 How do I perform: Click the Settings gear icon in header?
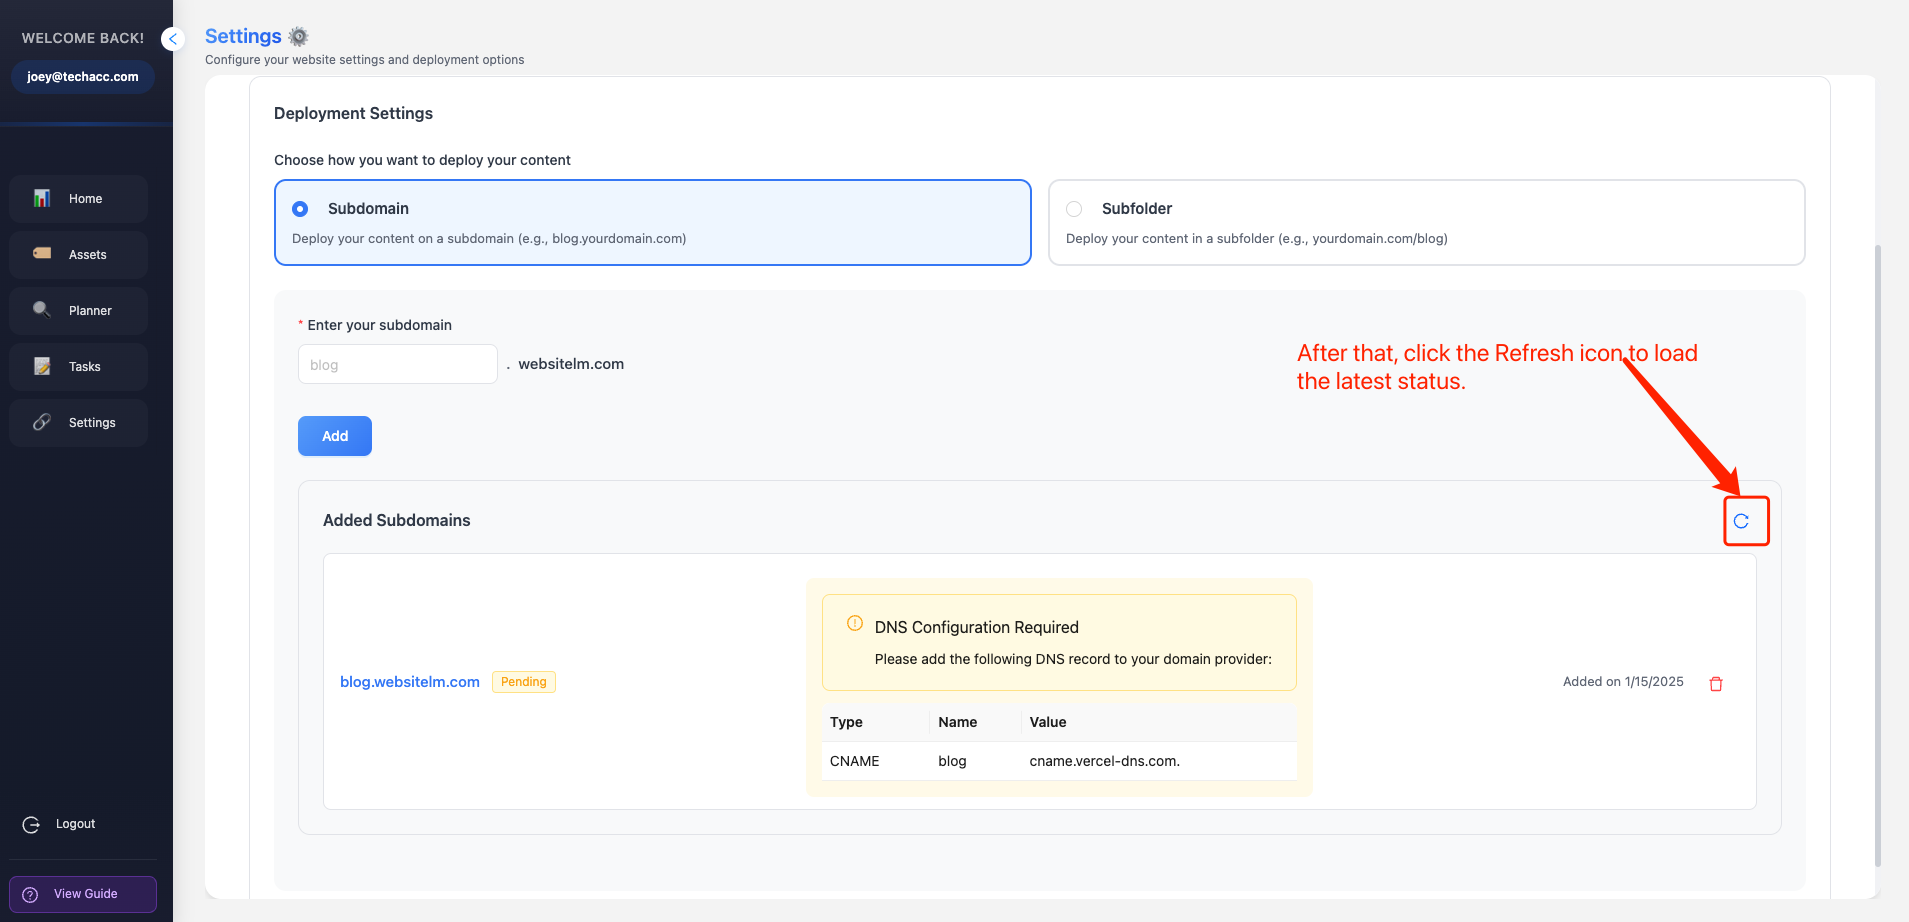[298, 37]
